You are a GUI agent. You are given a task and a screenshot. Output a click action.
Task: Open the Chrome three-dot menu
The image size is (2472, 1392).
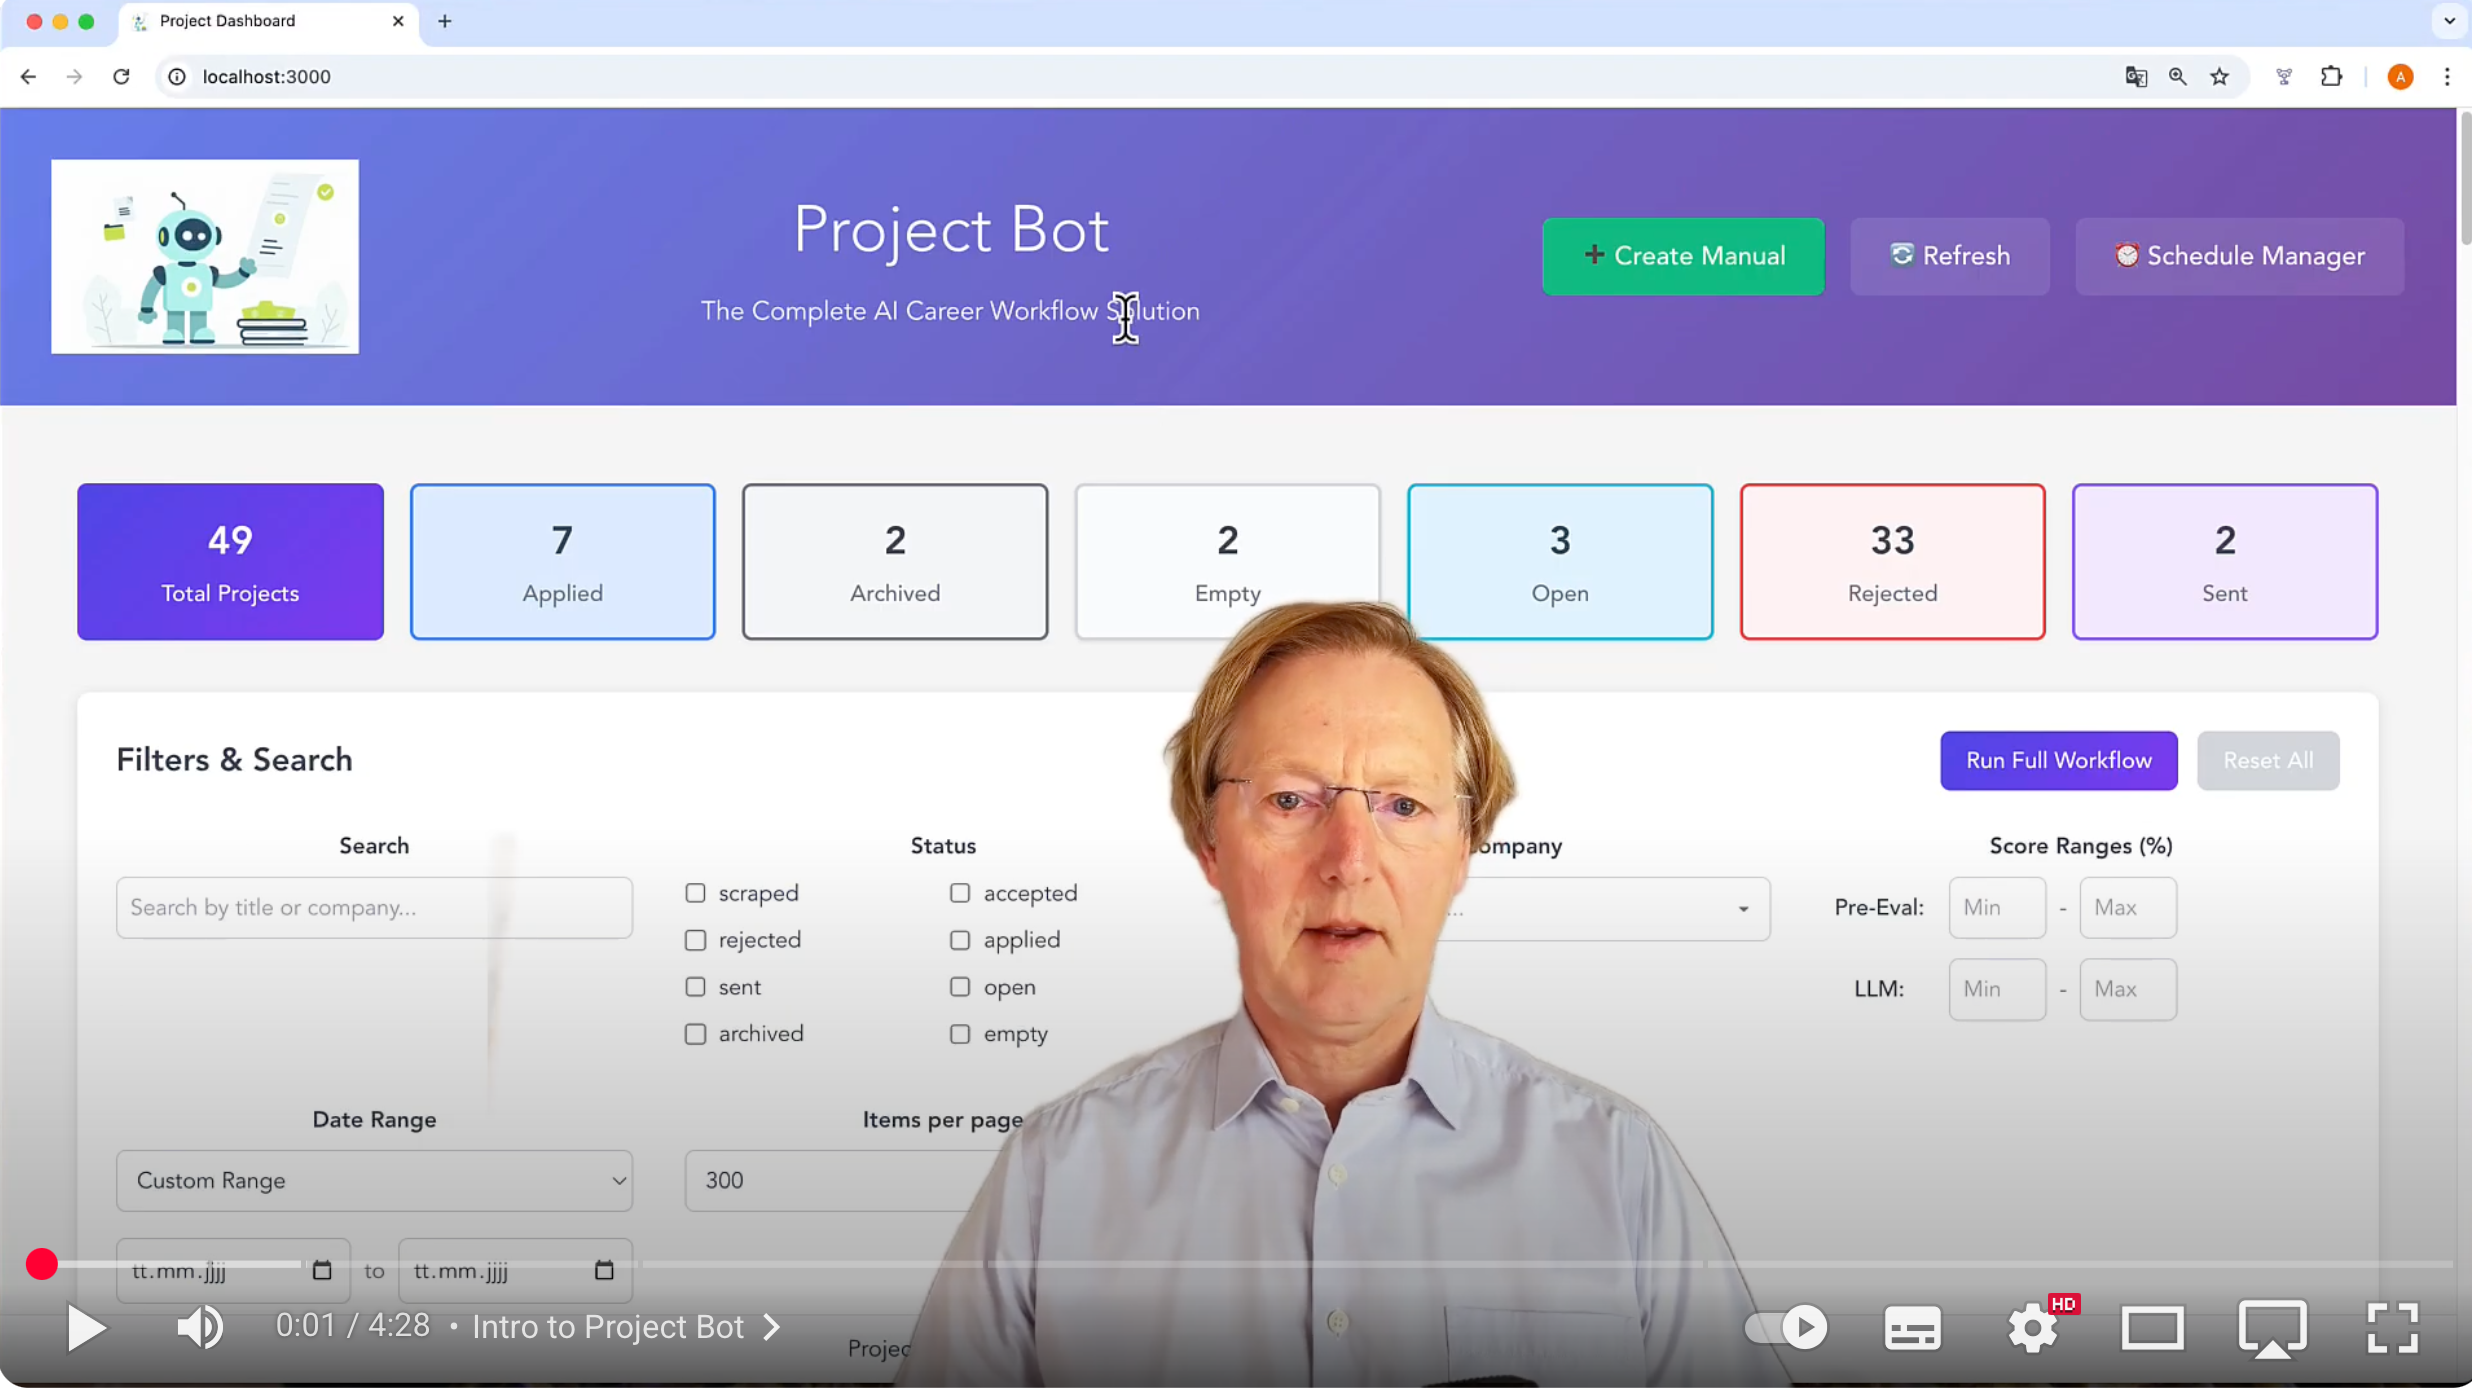[x=2447, y=77]
